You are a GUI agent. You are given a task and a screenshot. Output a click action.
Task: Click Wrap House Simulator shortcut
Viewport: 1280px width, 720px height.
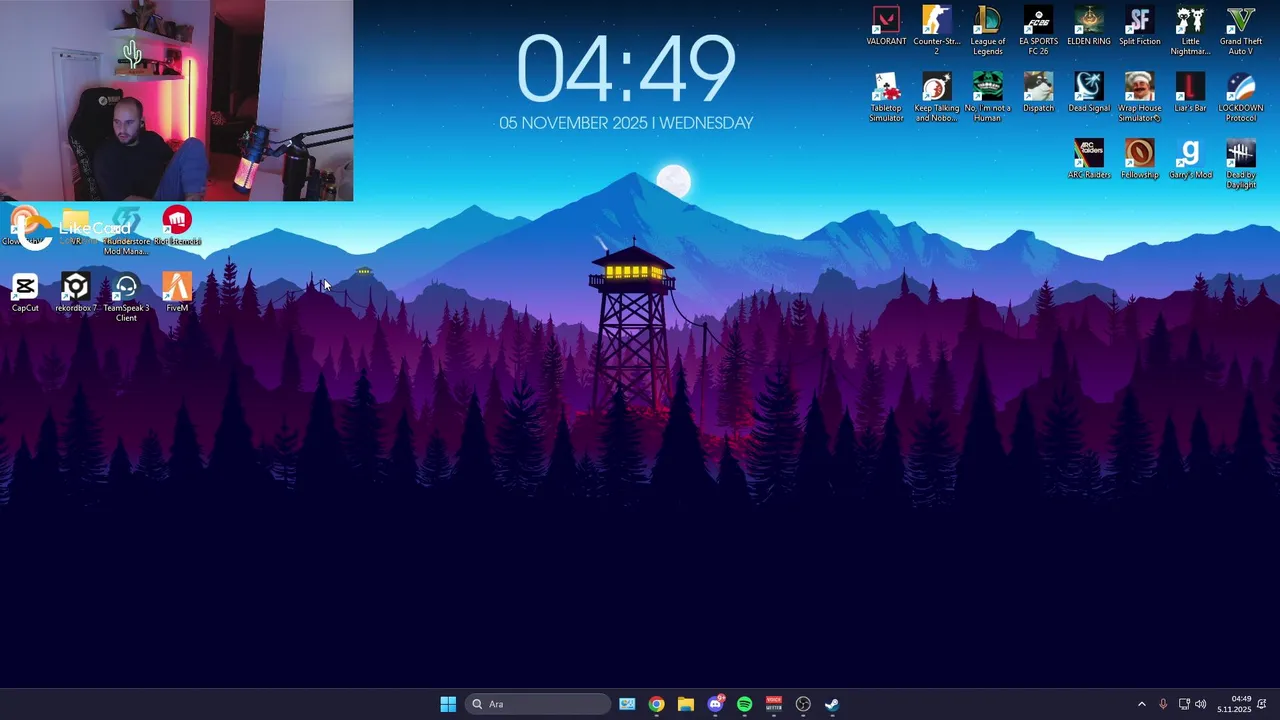pyautogui.click(x=1140, y=98)
